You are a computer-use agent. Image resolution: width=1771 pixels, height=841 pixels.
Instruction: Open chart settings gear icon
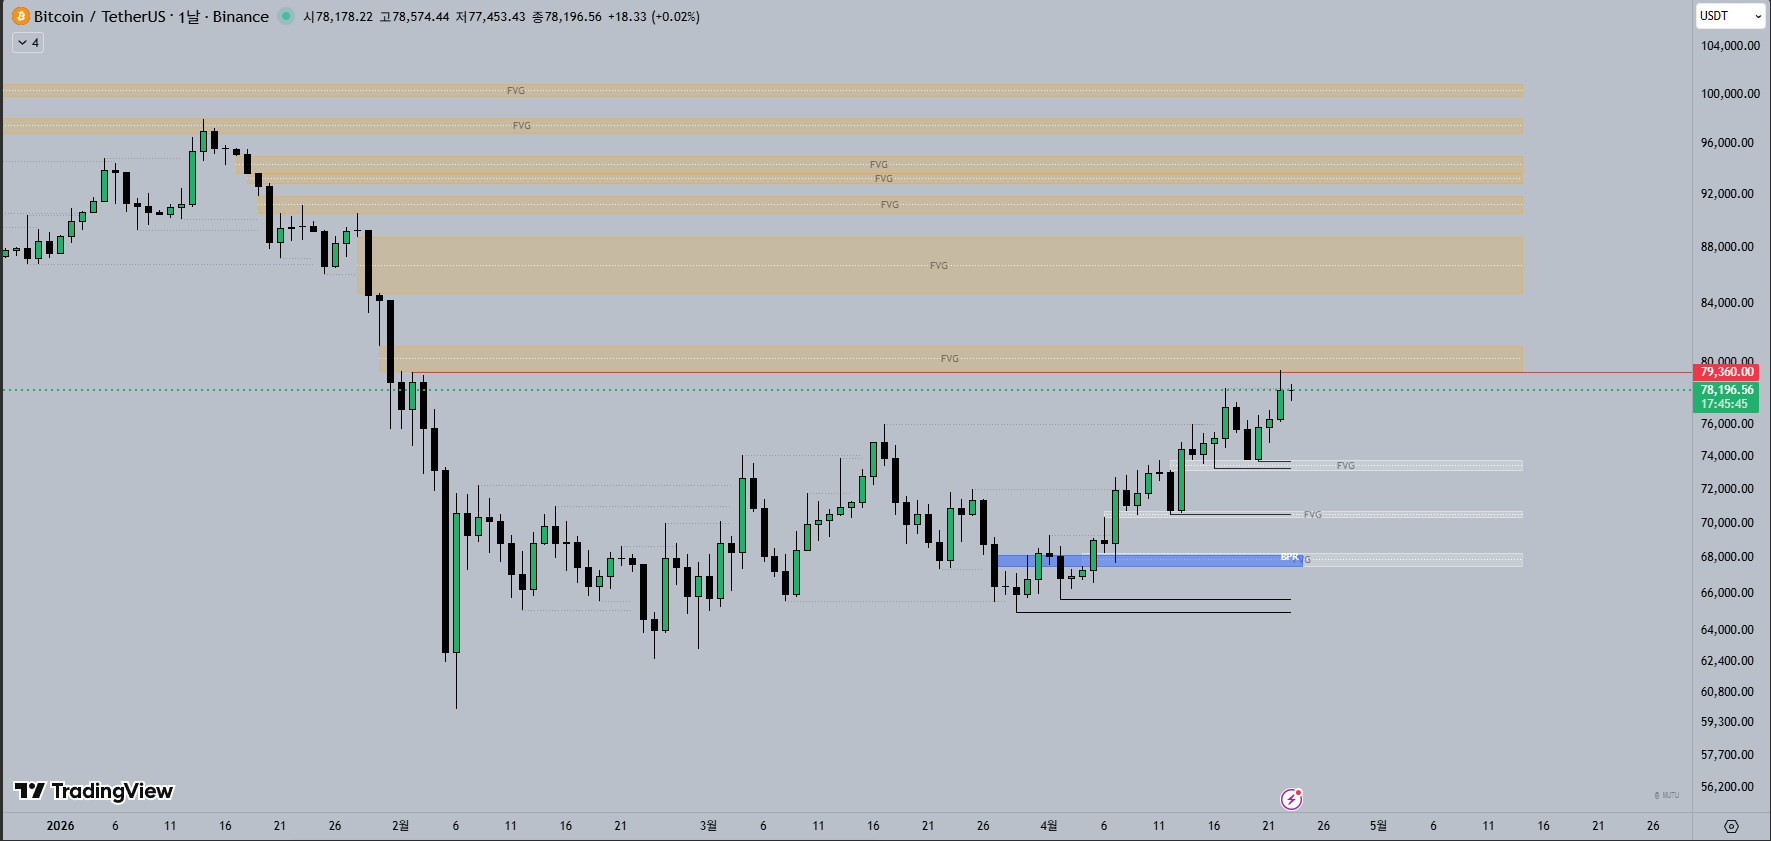tap(1731, 826)
